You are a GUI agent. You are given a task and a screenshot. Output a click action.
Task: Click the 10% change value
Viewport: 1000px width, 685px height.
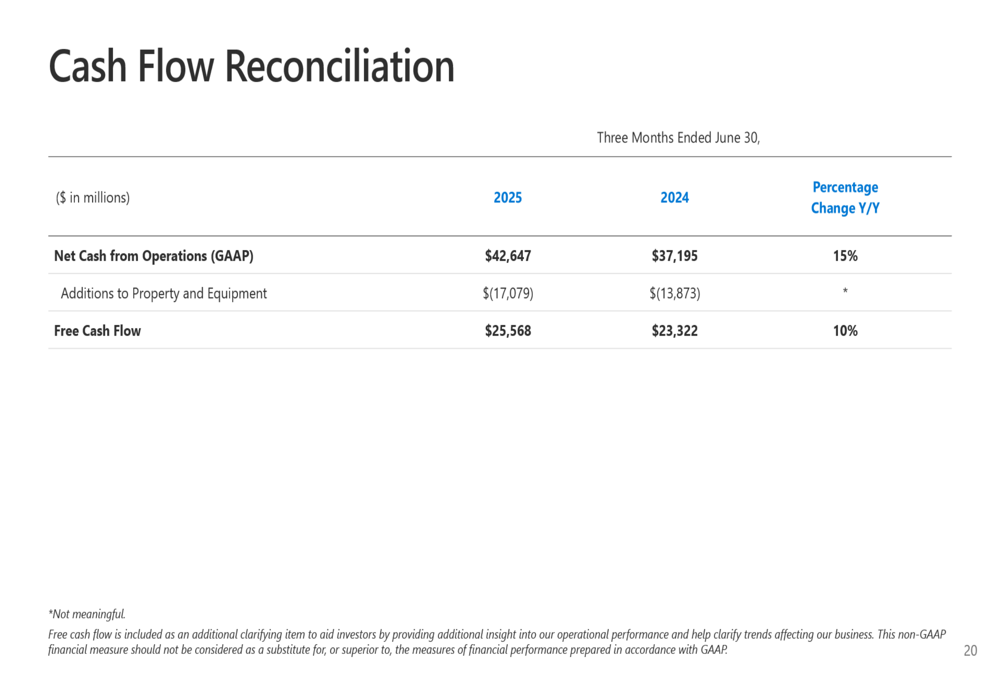[845, 330]
